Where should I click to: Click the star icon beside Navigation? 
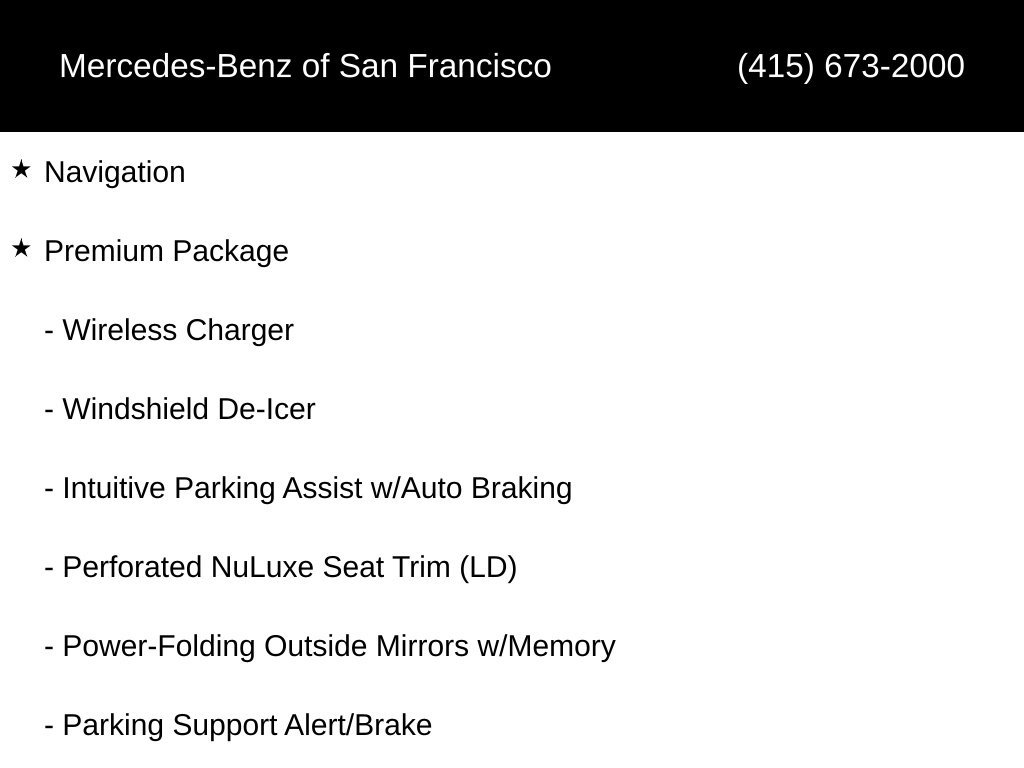click(x=21, y=170)
